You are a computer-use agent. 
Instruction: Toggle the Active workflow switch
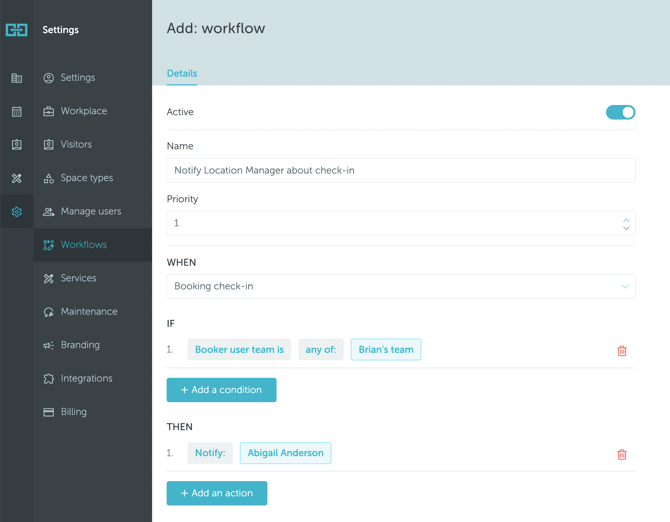tap(620, 112)
